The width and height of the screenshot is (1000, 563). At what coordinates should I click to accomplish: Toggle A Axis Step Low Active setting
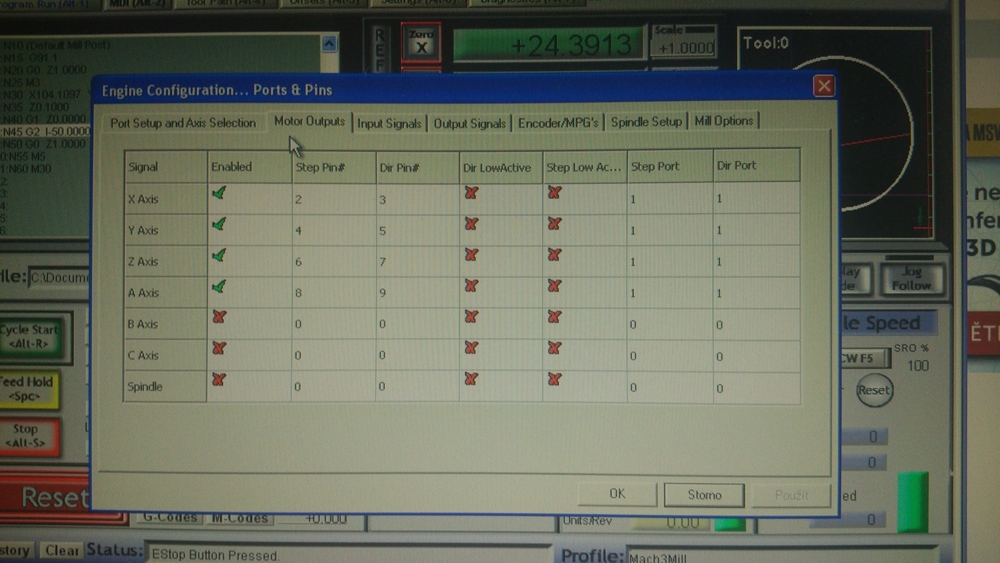point(554,287)
